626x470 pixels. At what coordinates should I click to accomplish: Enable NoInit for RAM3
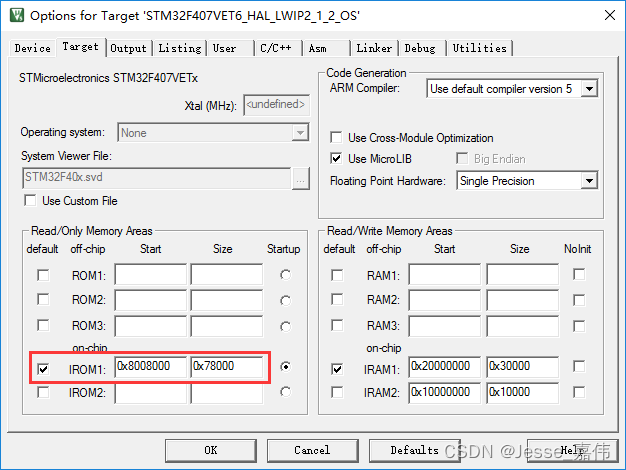point(579,326)
